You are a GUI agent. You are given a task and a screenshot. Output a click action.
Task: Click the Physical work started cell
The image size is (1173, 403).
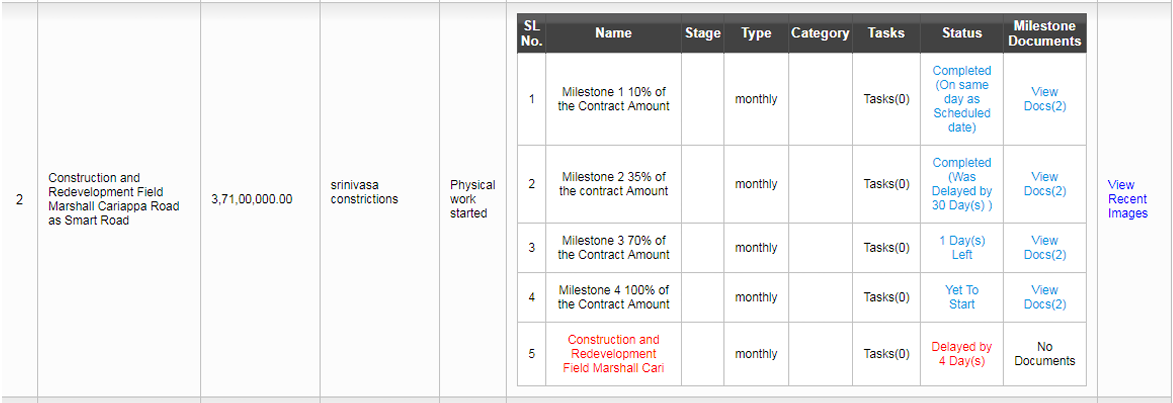coord(472,199)
